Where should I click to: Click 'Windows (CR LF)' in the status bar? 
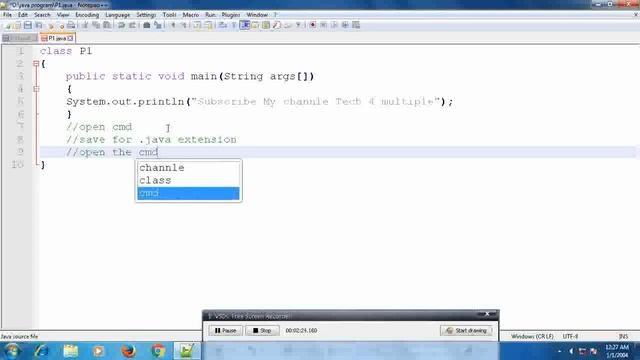click(532, 336)
